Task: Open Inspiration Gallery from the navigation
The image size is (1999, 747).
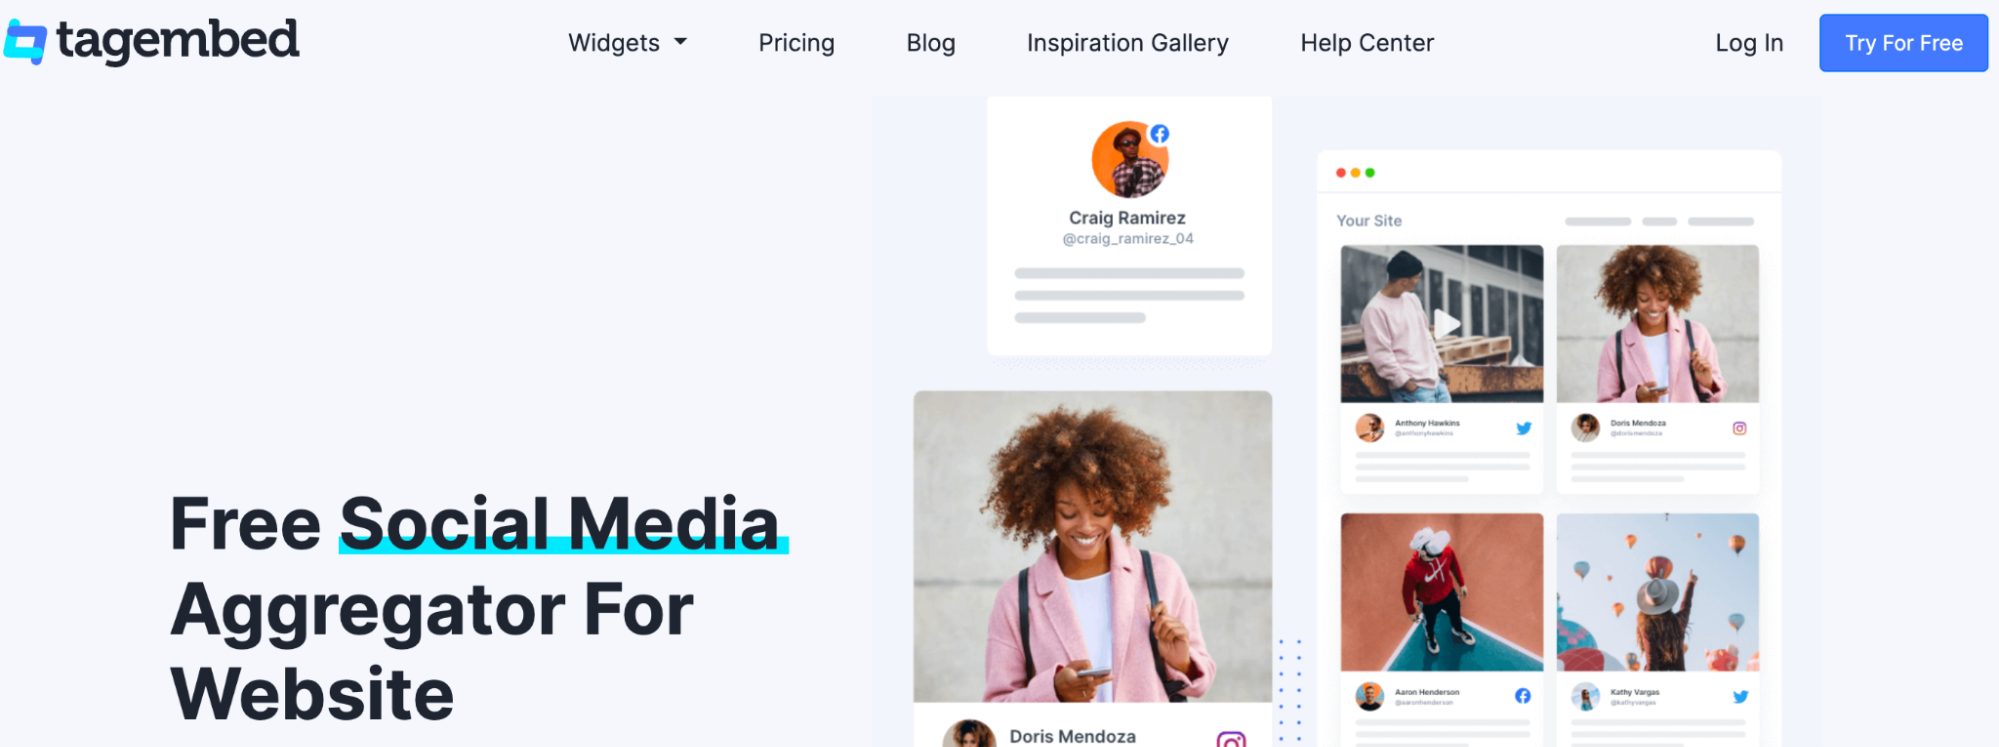Action: (1127, 43)
